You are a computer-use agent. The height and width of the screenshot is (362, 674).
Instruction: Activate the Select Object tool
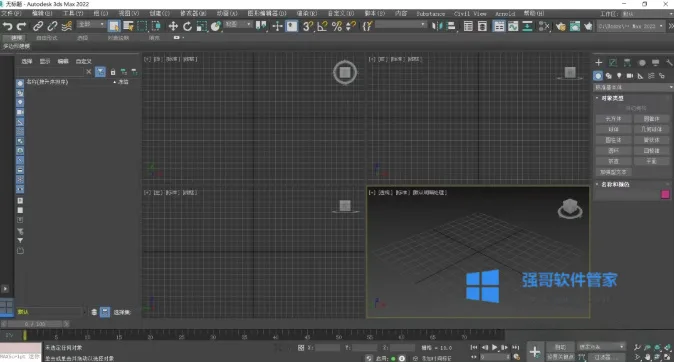pos(114,26)
